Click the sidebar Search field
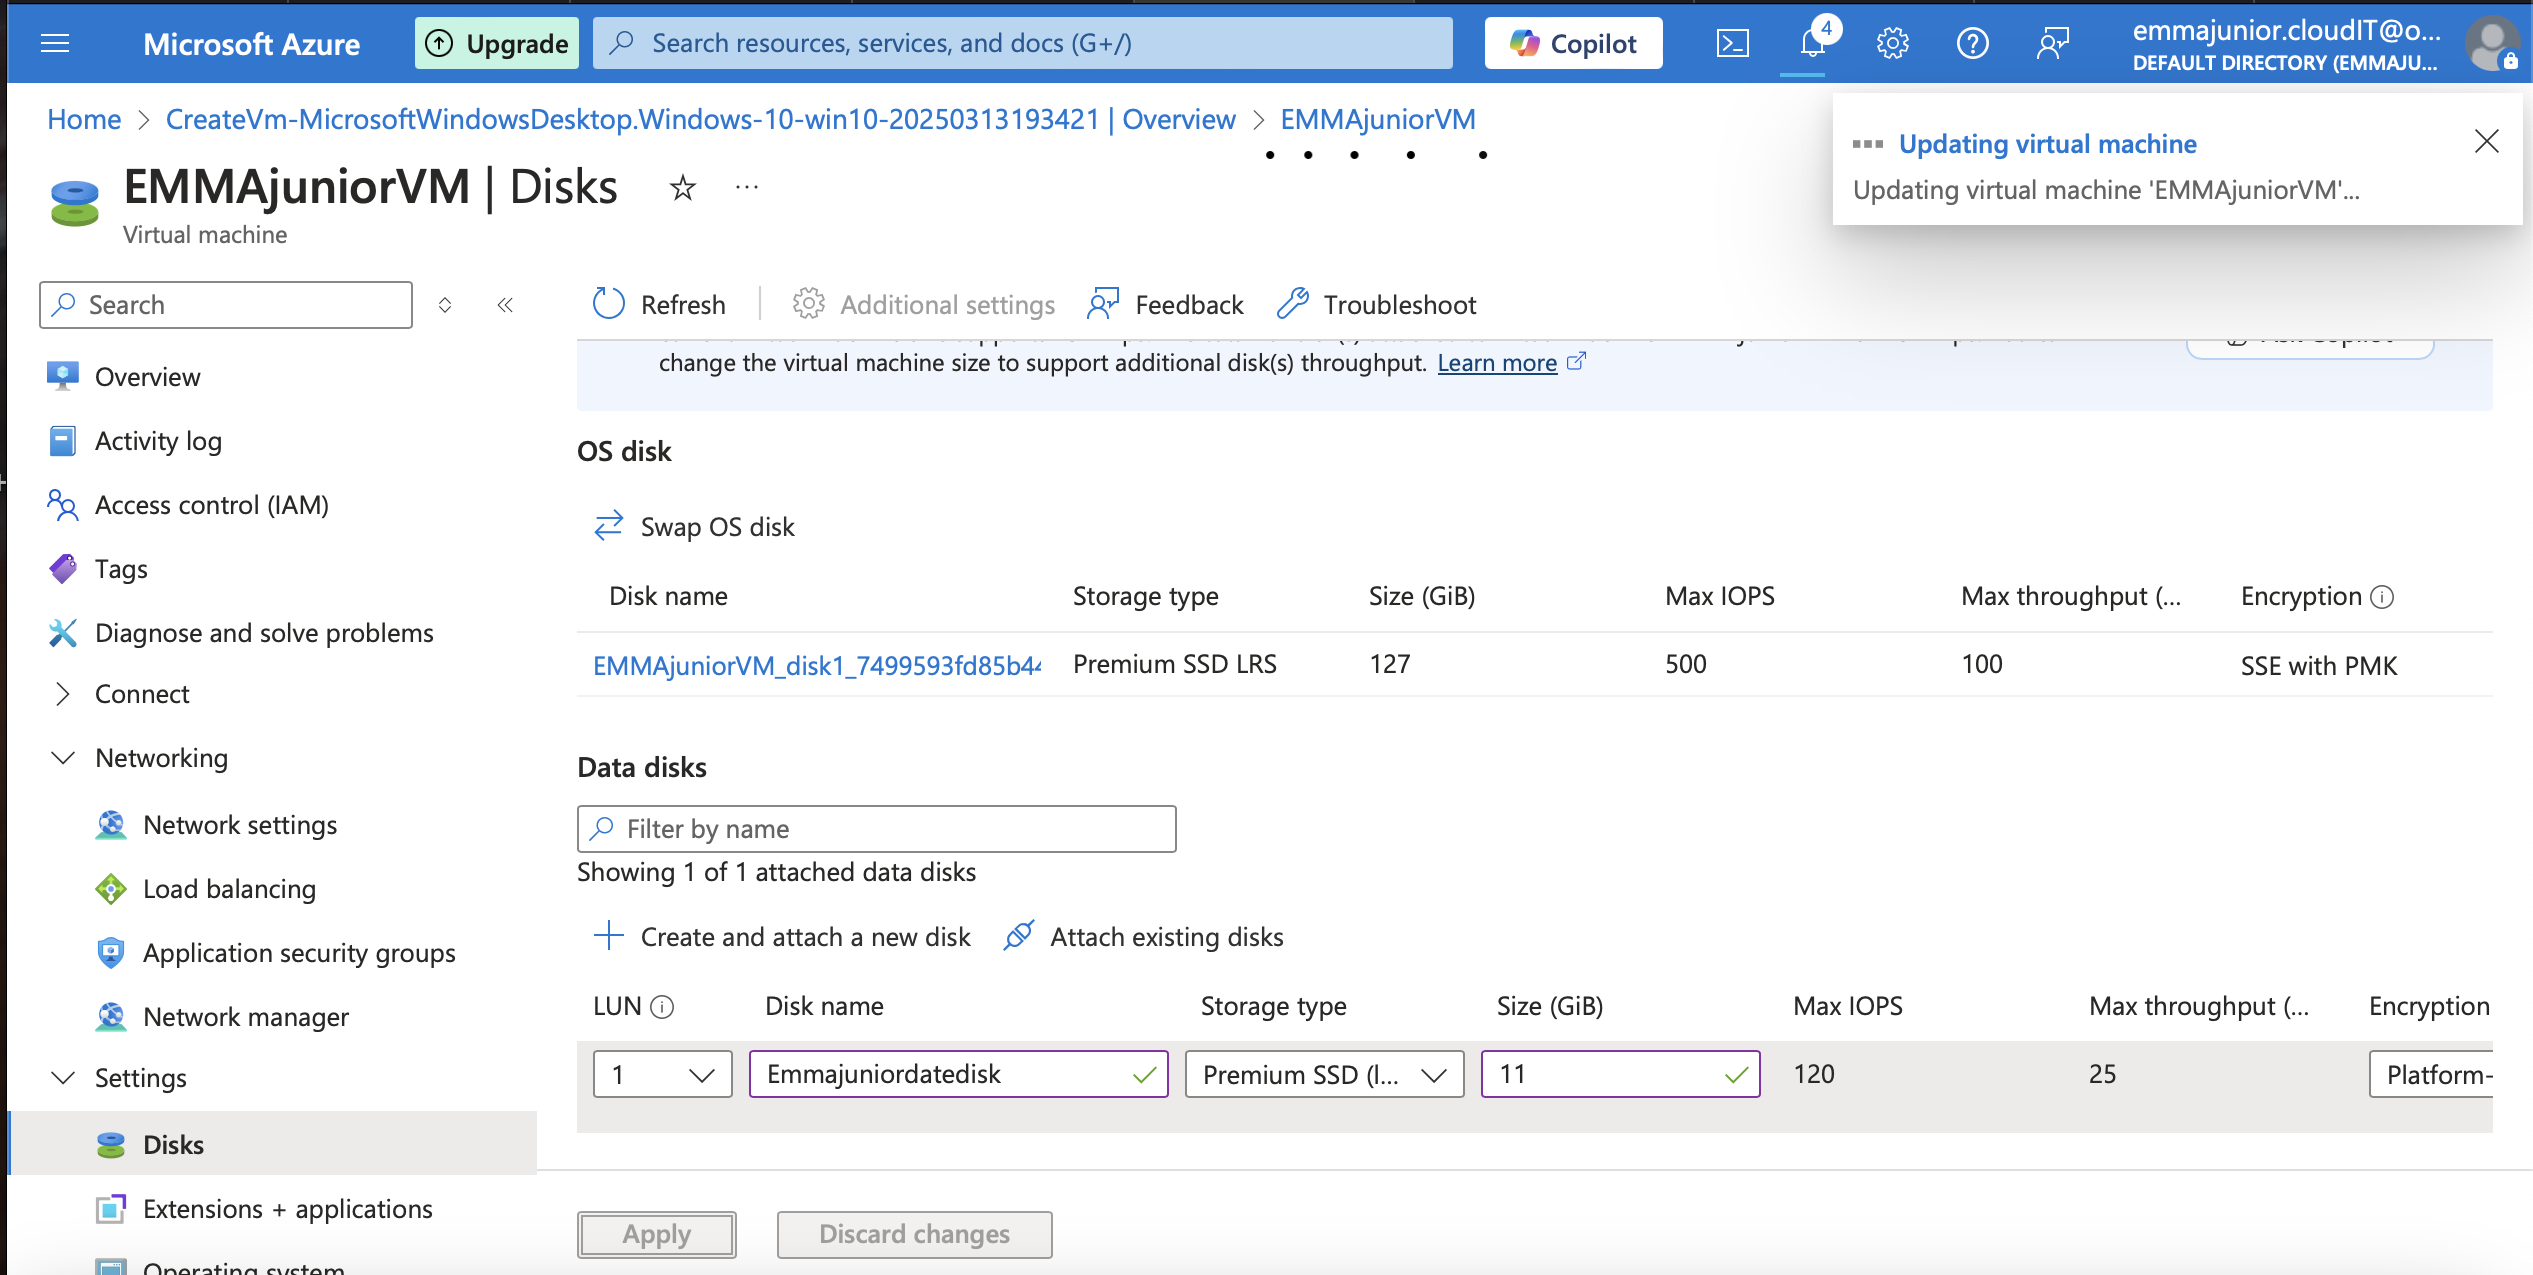This screenshot has width=2533, height=1275. [226, 305]
